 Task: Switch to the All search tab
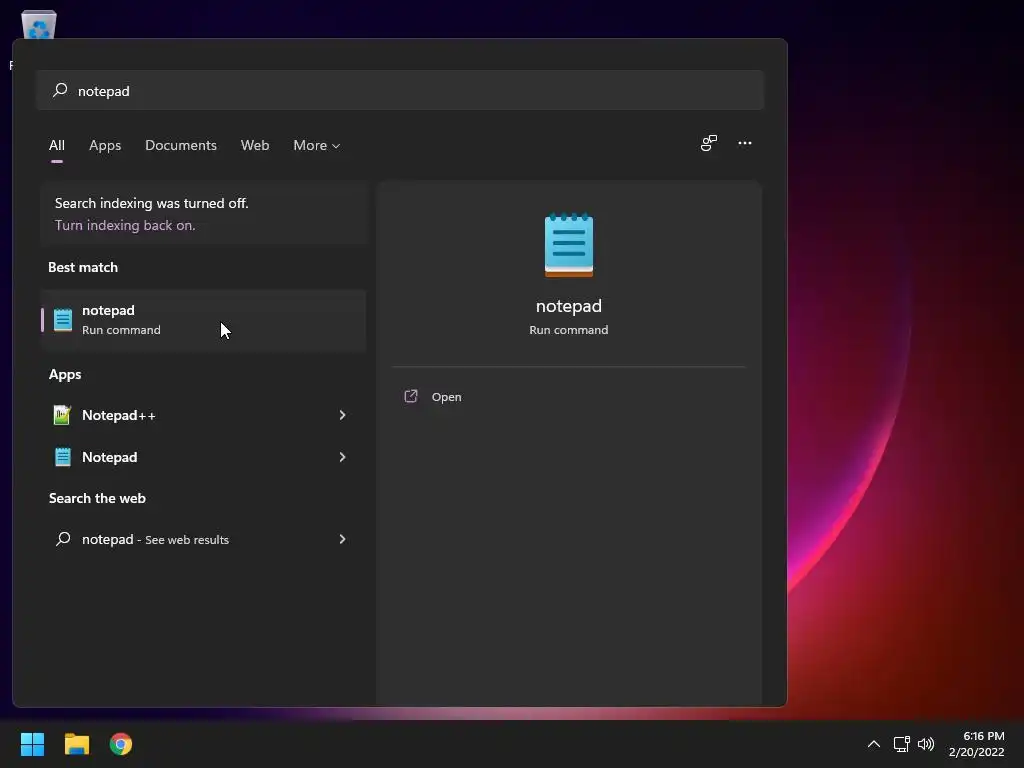pos(57,146)
